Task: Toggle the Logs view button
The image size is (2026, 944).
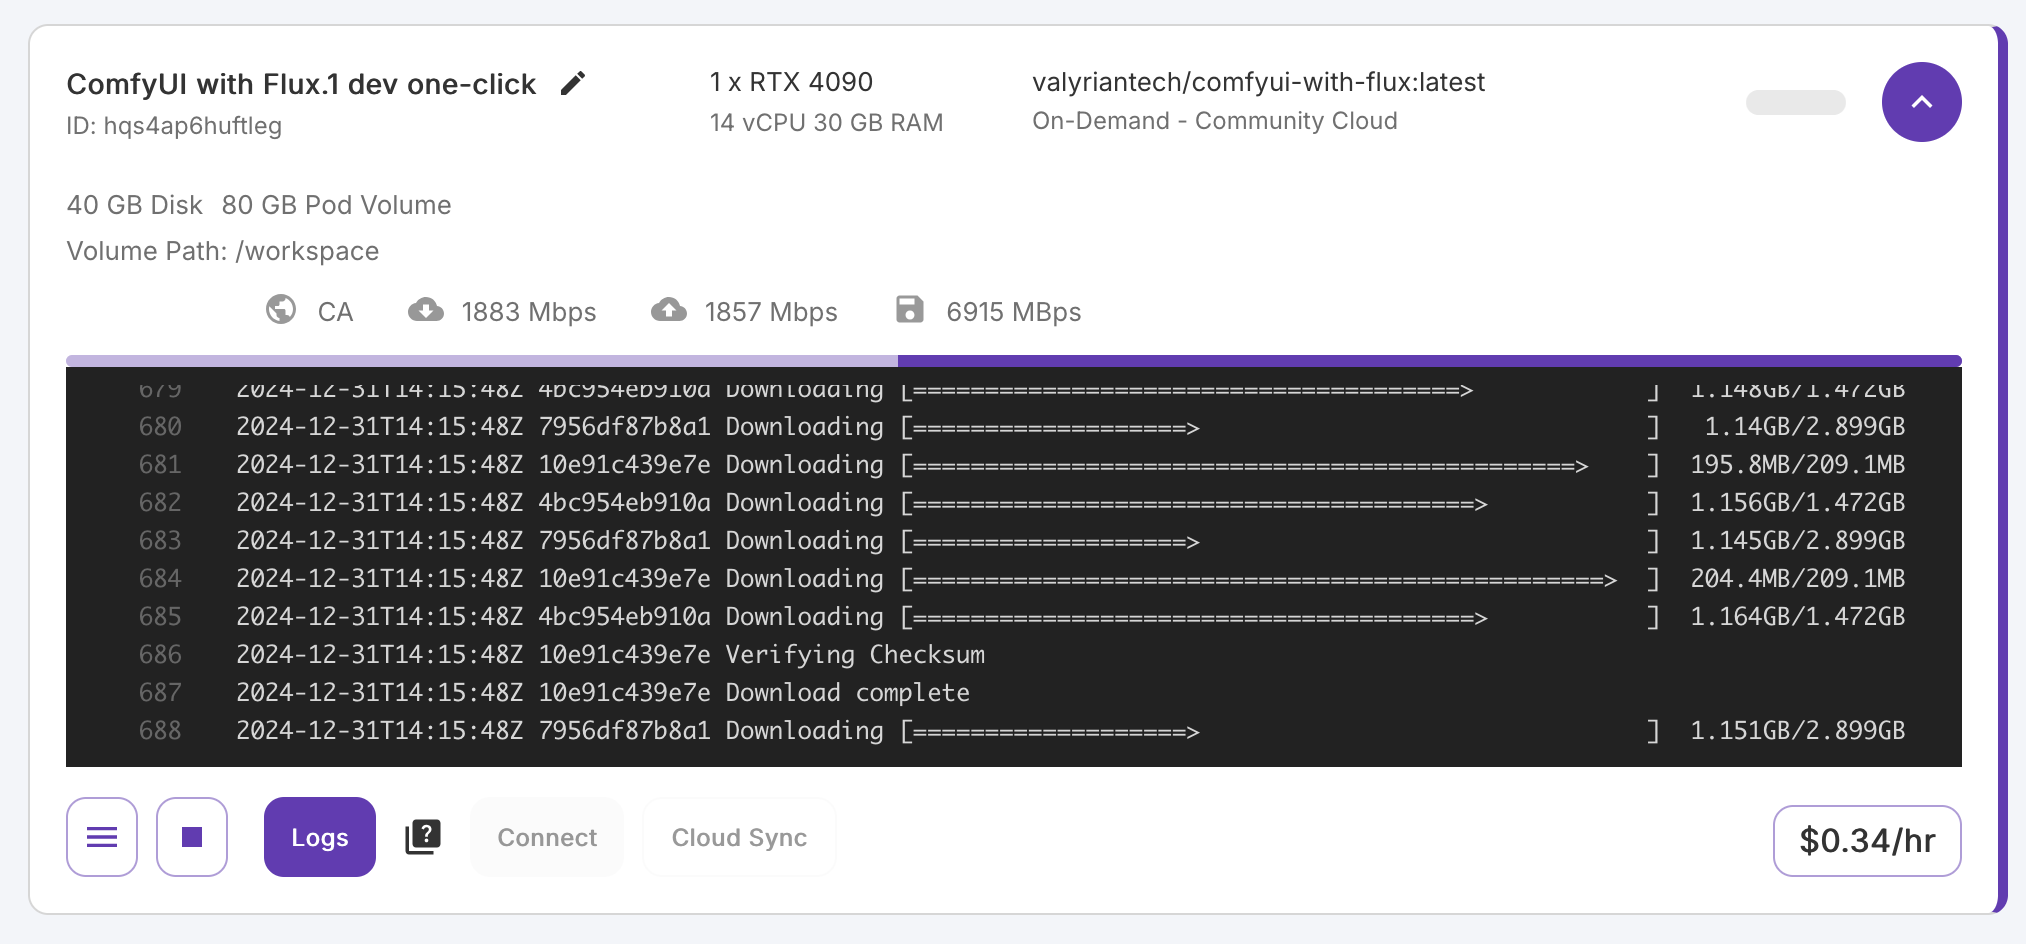Action: [x=319, y=837]
